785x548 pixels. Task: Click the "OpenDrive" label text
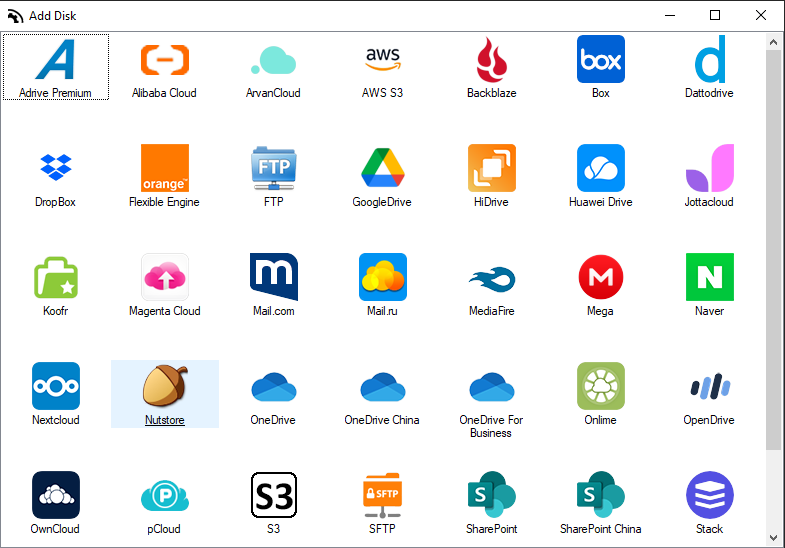(x=709, y=420)
